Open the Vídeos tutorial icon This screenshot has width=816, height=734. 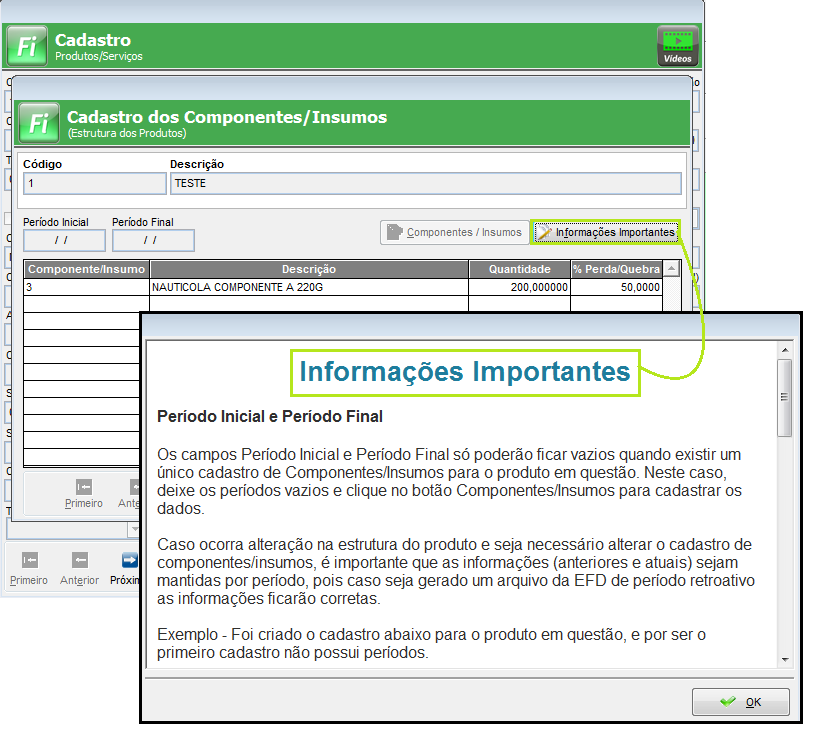[677, 46]
